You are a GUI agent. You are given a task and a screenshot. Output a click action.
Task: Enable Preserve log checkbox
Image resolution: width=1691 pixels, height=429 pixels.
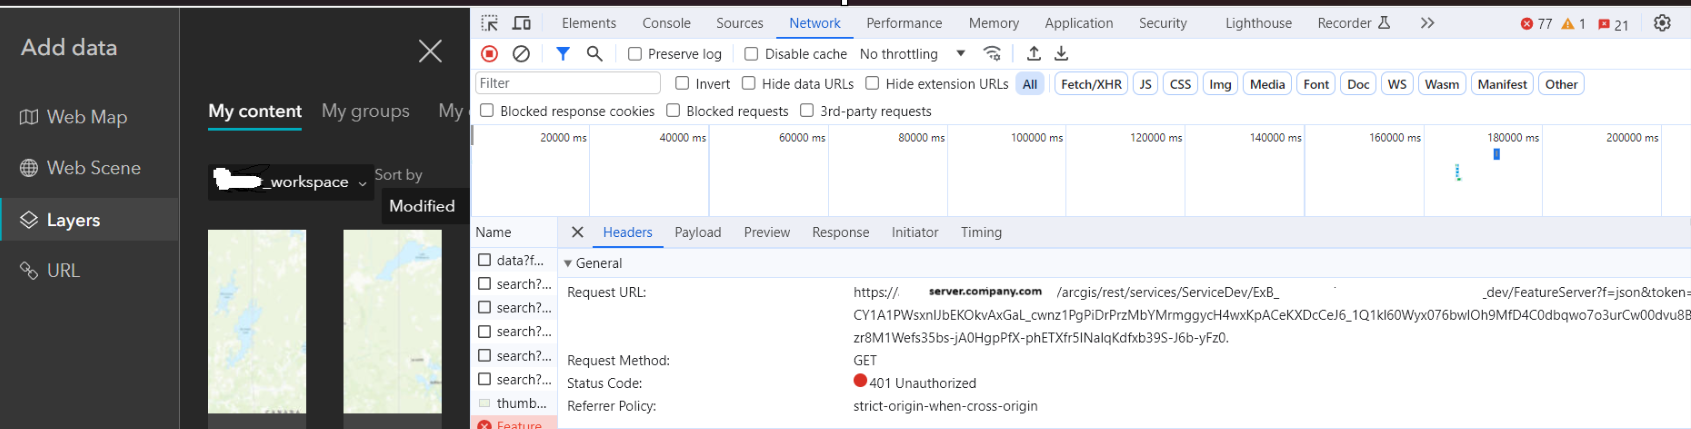coord(635,54)
